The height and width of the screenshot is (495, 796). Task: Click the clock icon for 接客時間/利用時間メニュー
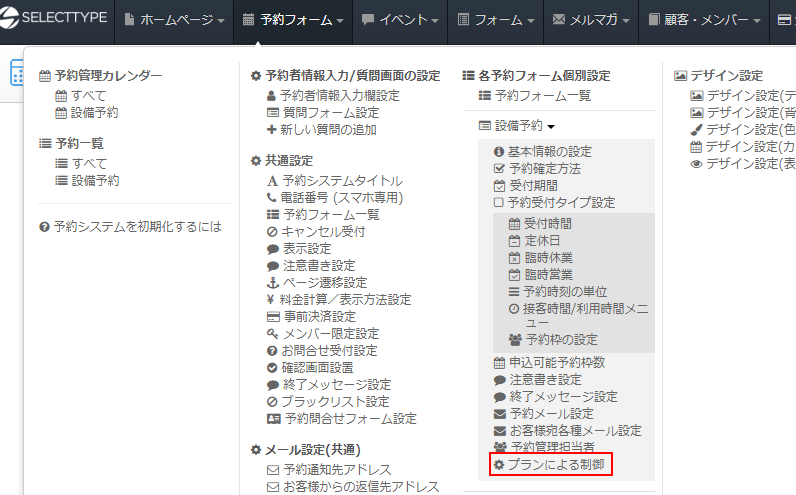click(x=514, y=309)
